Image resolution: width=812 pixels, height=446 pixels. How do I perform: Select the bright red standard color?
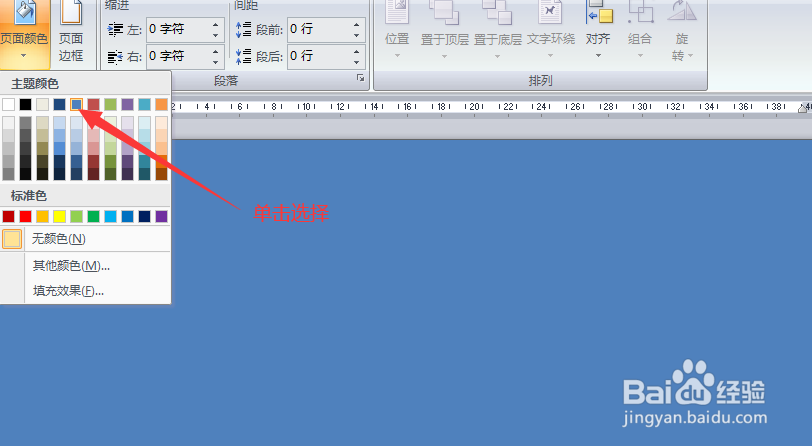(25, 216)
